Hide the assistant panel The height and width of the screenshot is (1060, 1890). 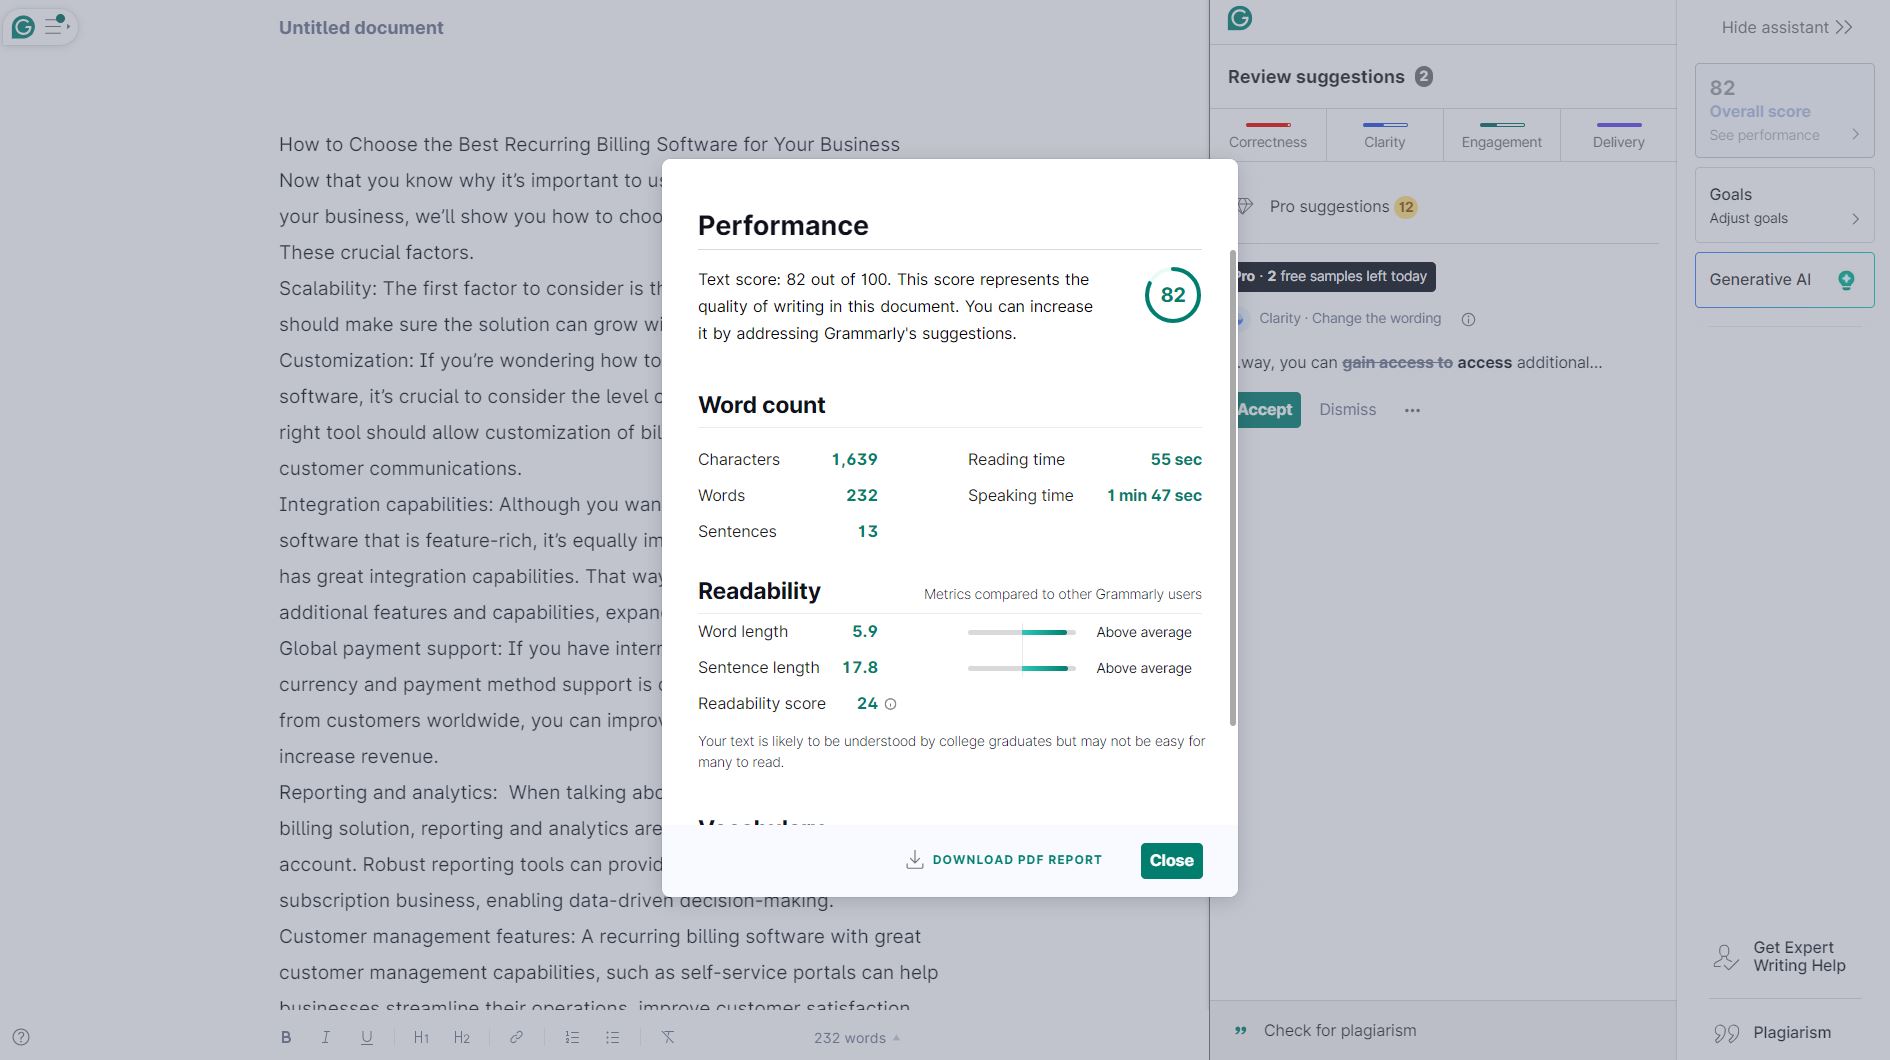(1786, 27)
